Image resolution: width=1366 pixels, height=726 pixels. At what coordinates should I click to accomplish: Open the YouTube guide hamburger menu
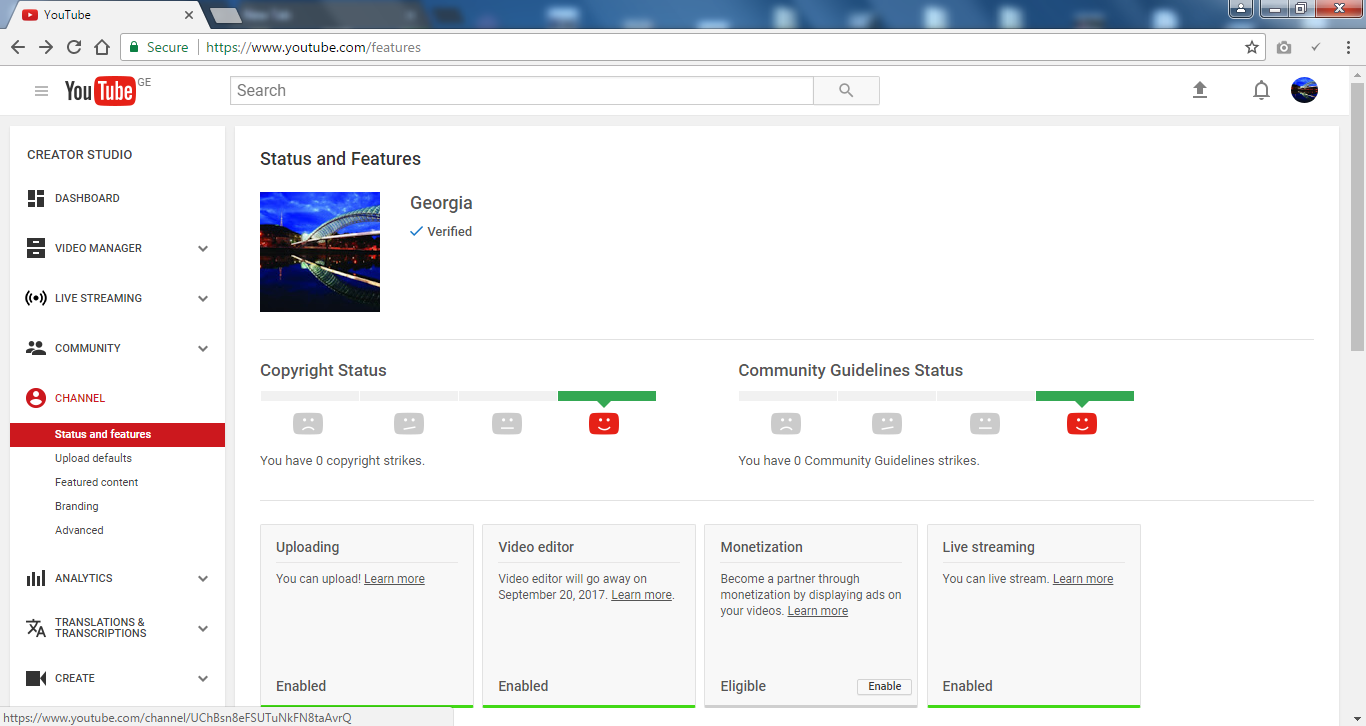pos(41,91)
